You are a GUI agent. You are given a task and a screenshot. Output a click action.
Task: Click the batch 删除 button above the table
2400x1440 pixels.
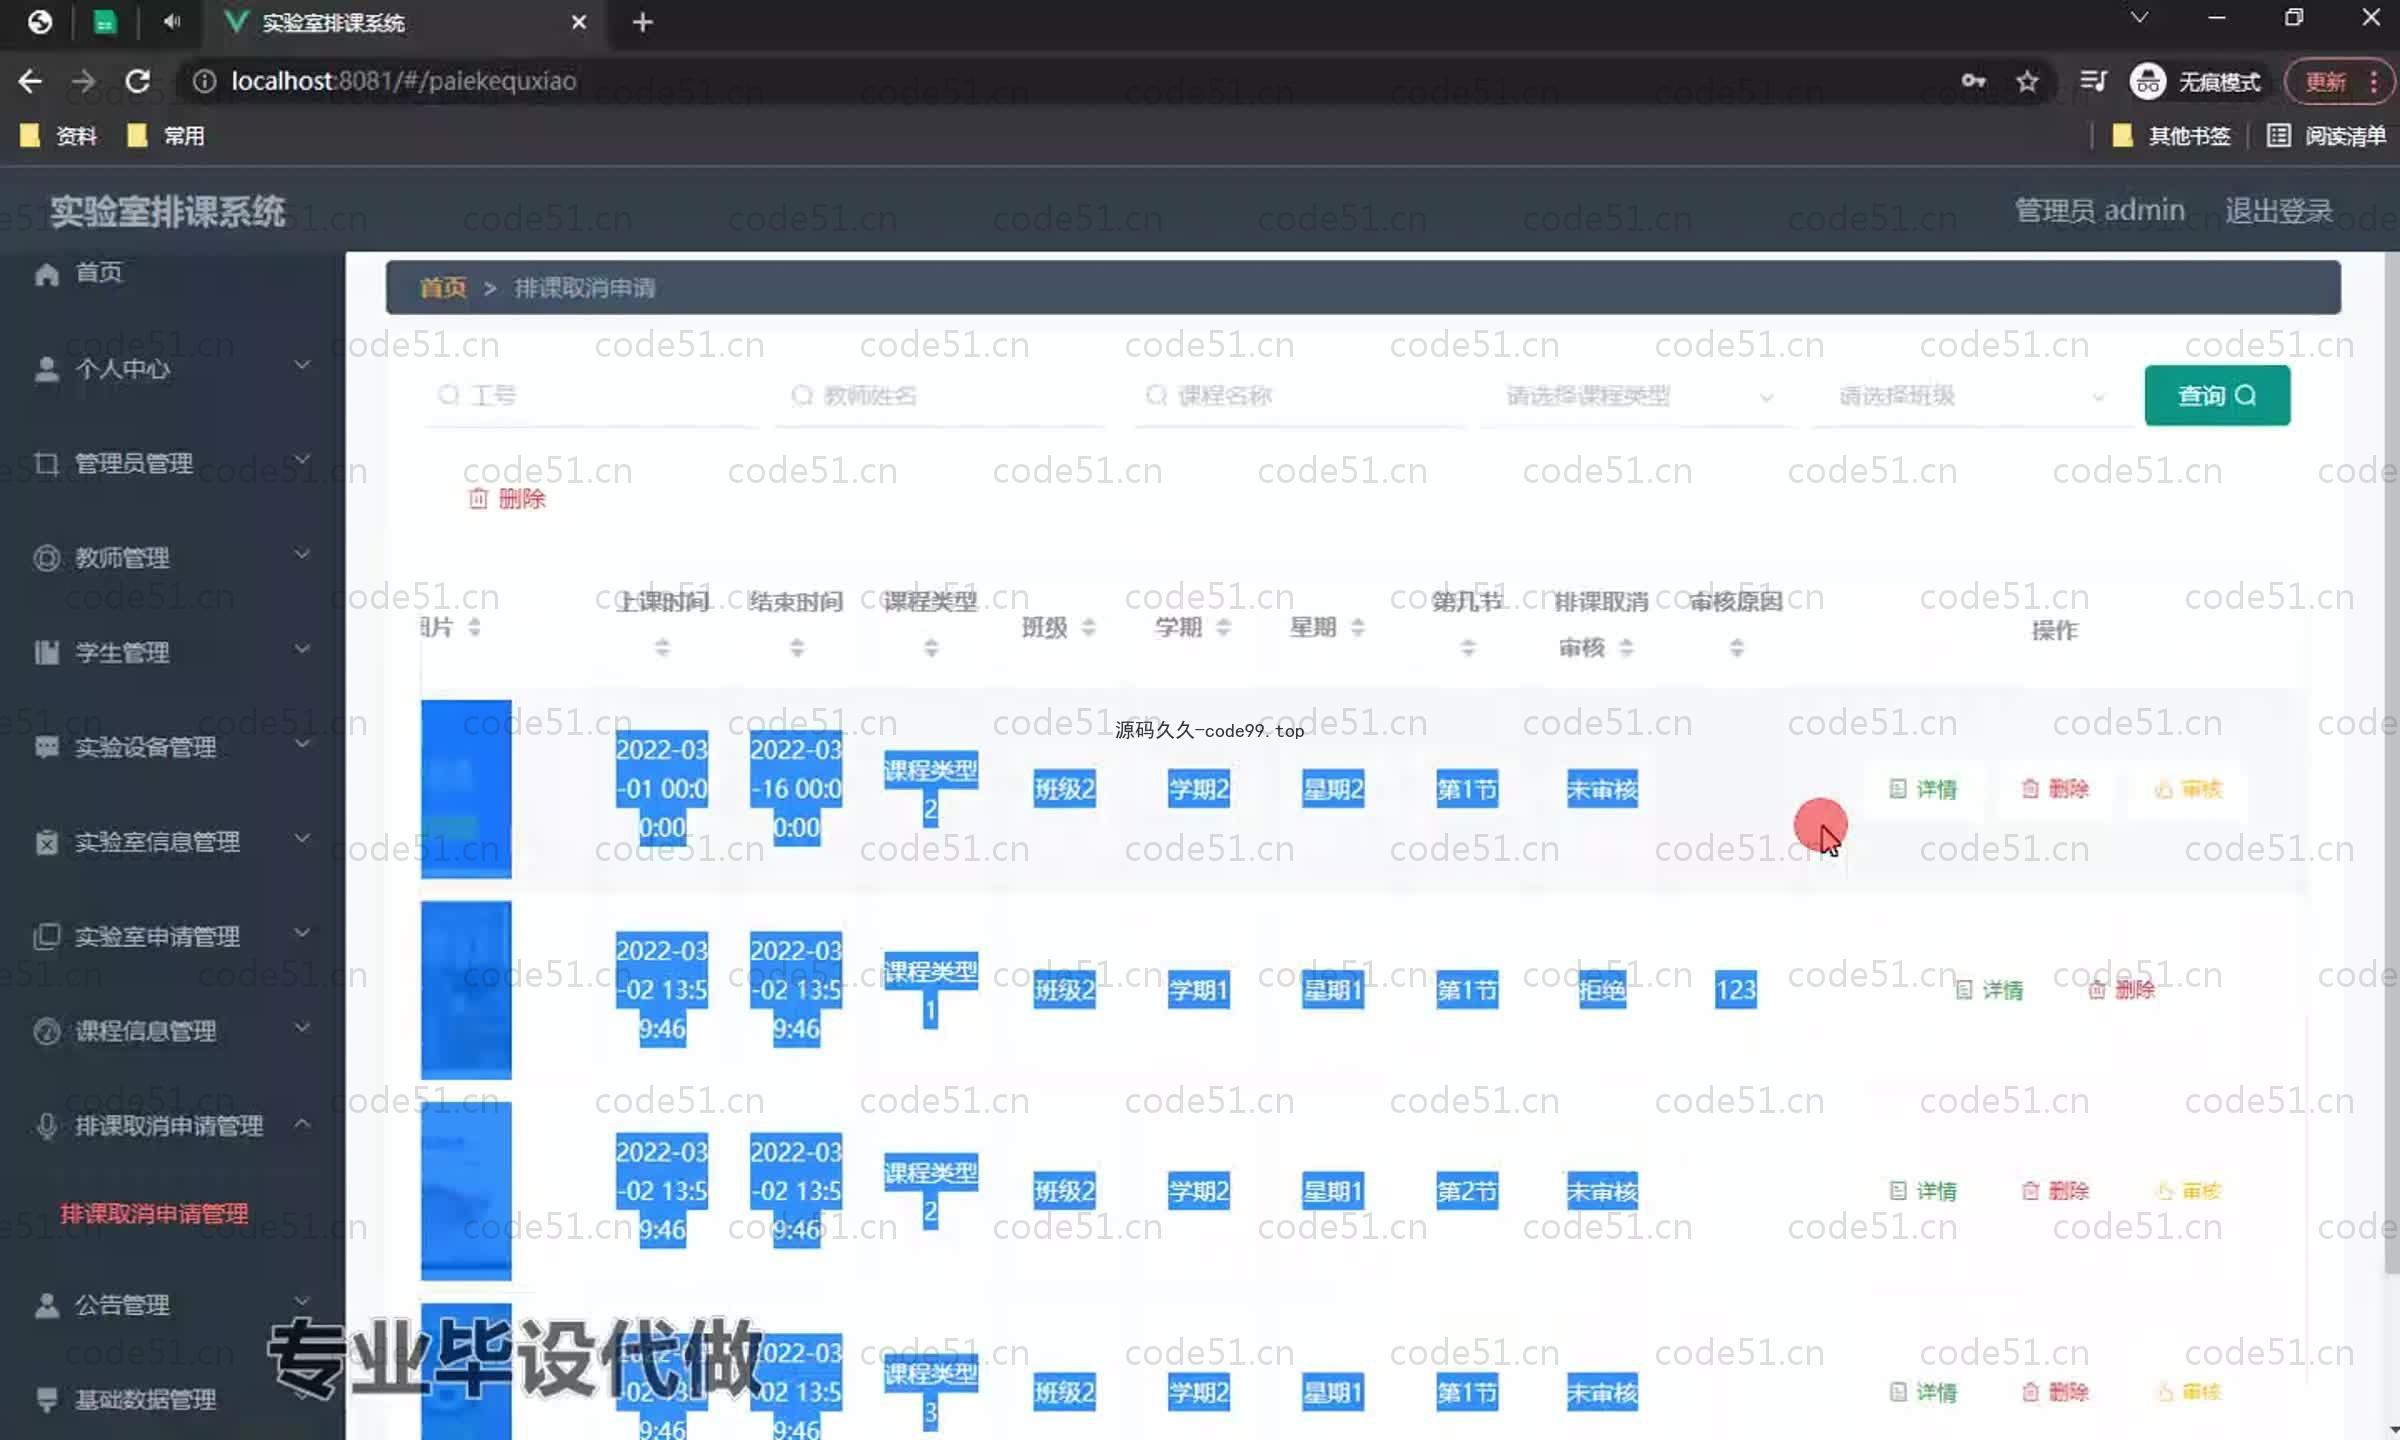[x=507, y=499]
